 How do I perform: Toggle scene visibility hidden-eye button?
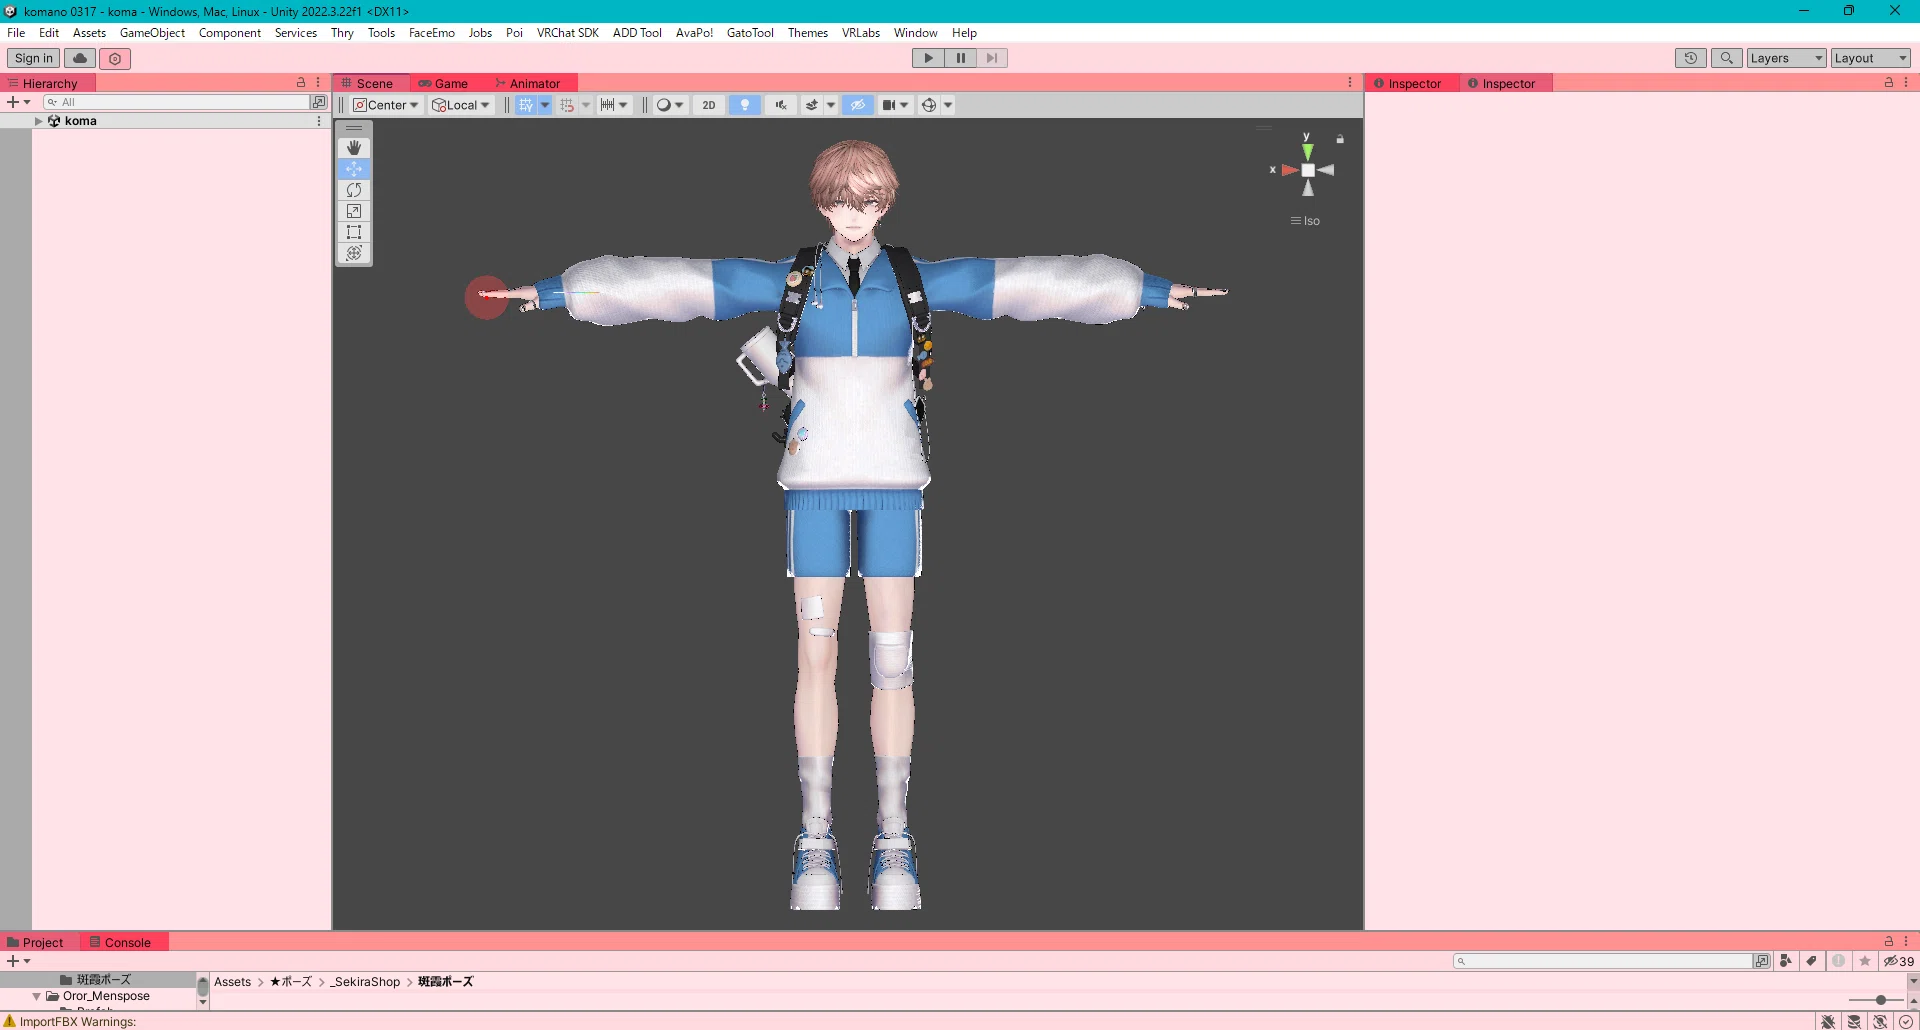tap(858, 105)
